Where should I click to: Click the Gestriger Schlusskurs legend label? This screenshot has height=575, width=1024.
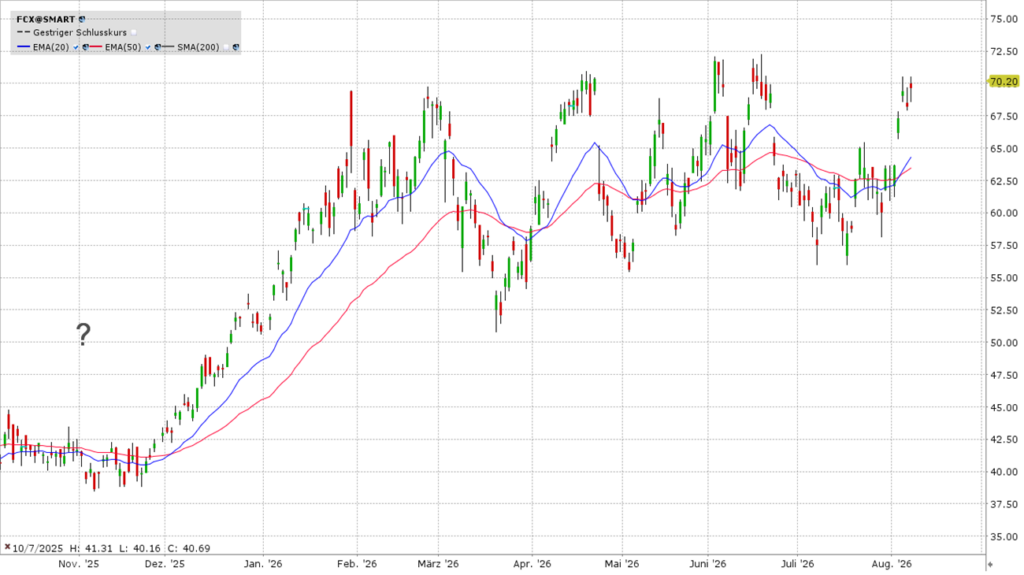point(80,33)
